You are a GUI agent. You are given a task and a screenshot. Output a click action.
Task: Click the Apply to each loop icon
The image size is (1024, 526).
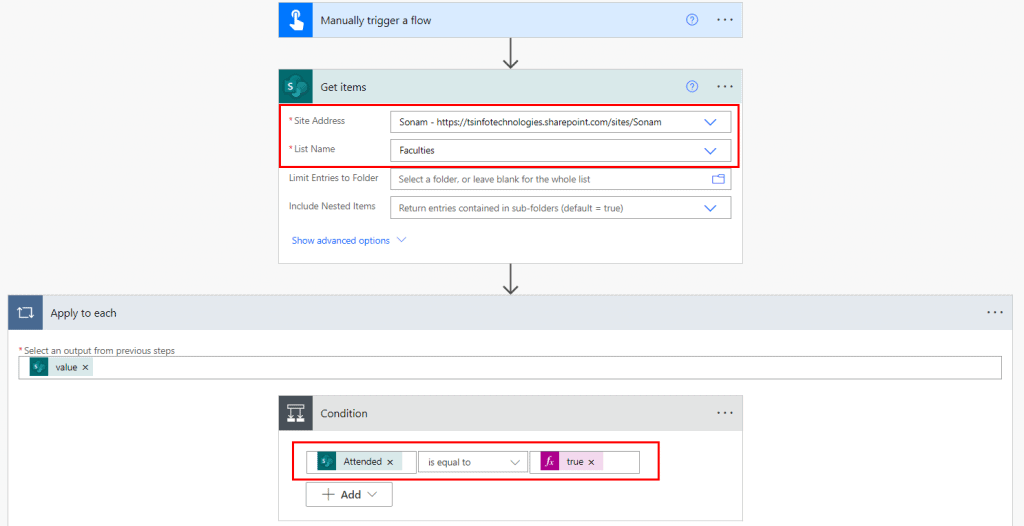(25, 313)
